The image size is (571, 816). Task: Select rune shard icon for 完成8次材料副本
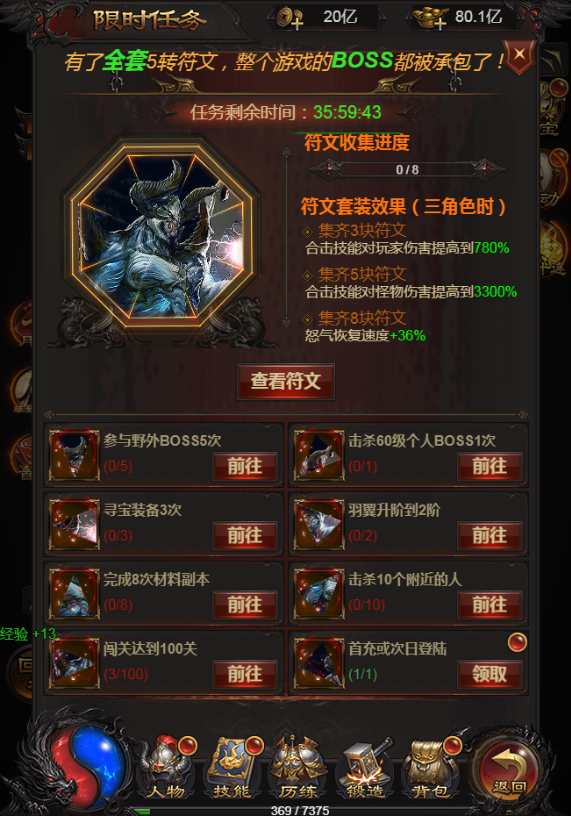coord(74,593)
